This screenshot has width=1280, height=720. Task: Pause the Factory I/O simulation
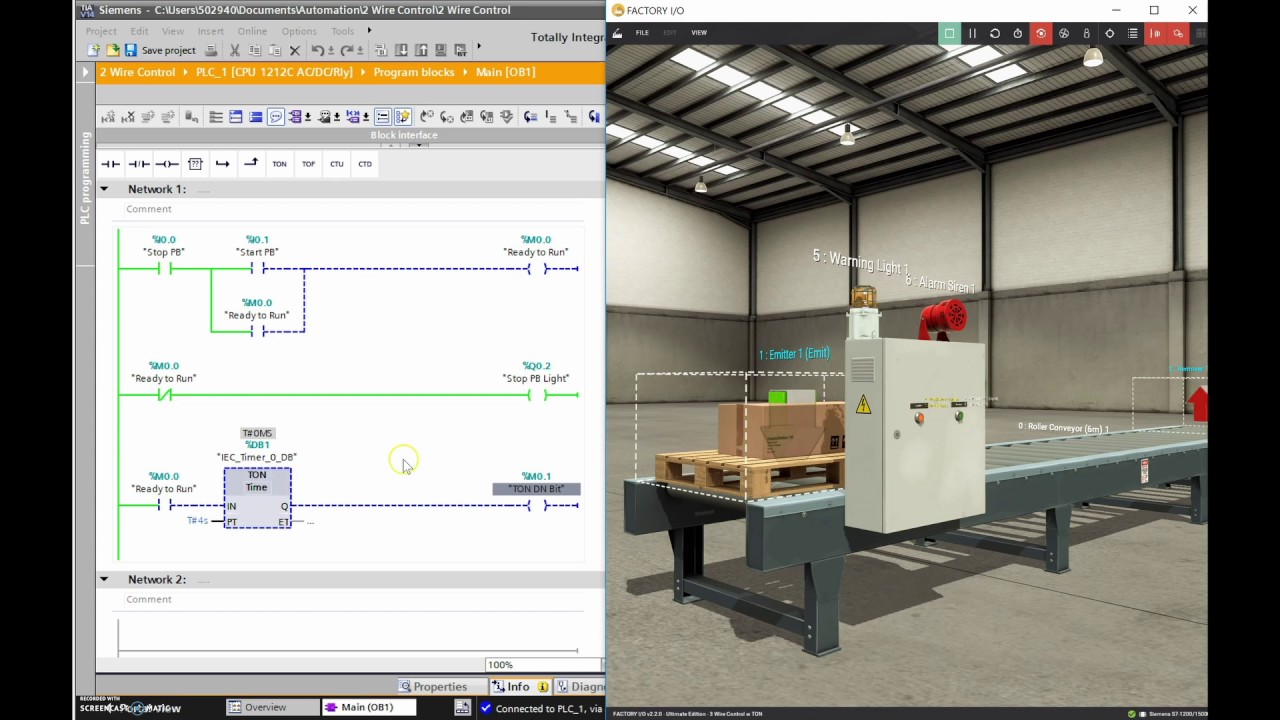973,33
